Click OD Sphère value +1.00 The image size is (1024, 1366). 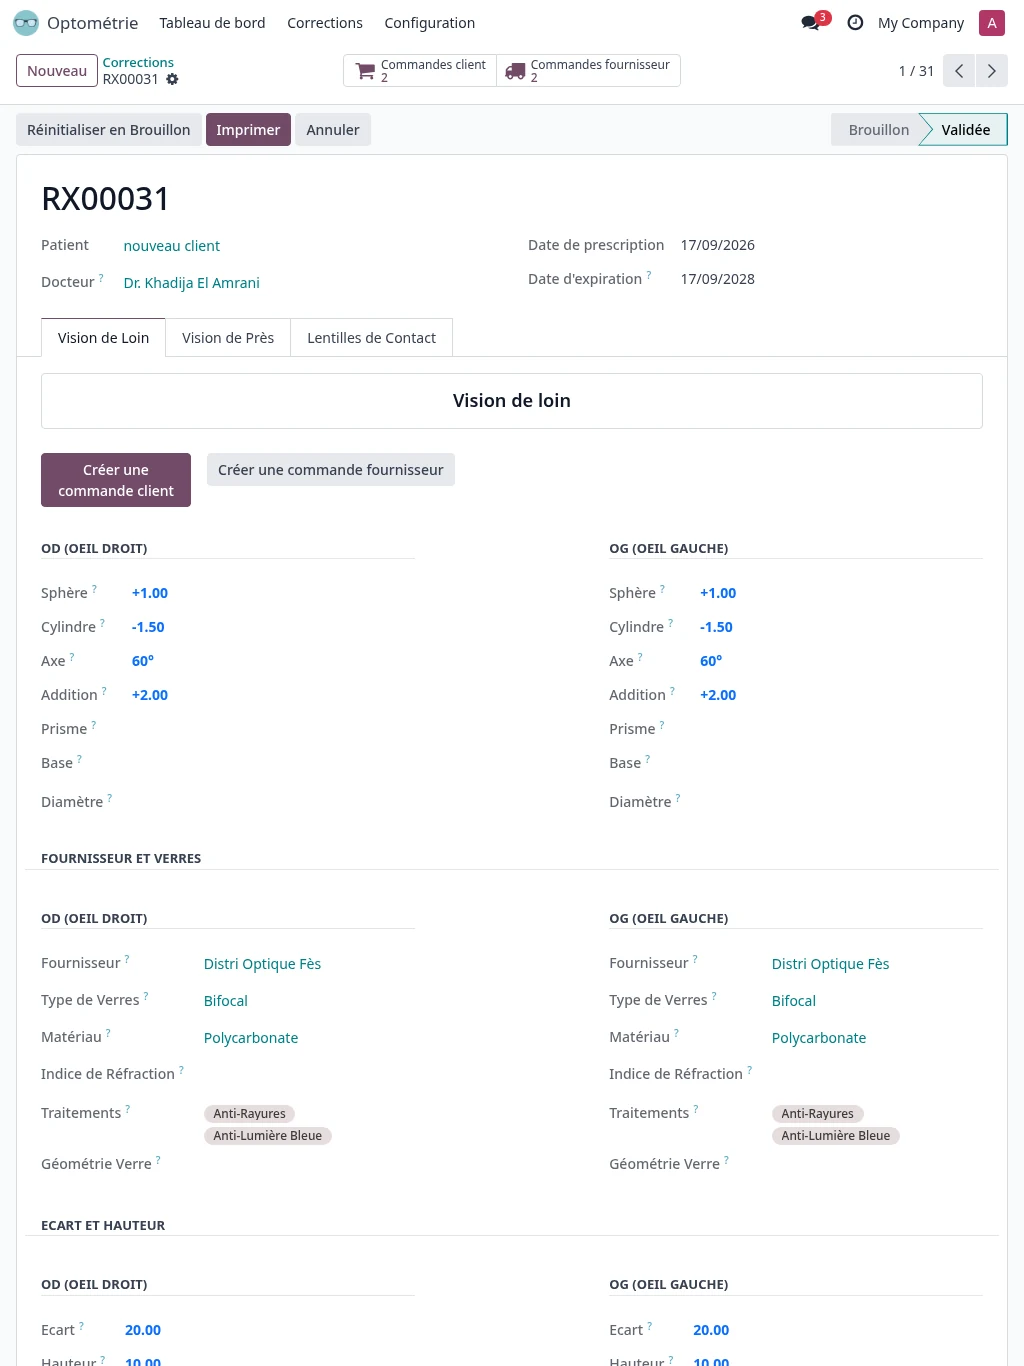(x=150, y=593)
